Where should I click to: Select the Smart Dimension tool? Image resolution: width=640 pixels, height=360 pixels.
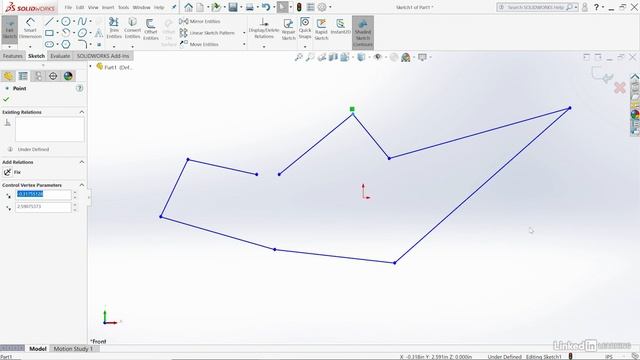pyautogui.click(x=30, y=29)
